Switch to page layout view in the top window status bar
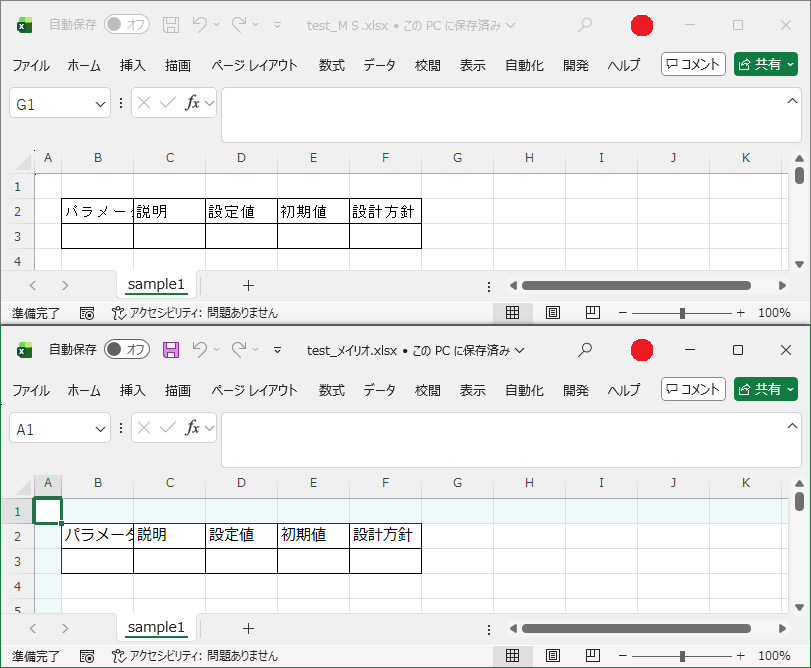Viewport: 811px width, 668px height. (552, 313)
